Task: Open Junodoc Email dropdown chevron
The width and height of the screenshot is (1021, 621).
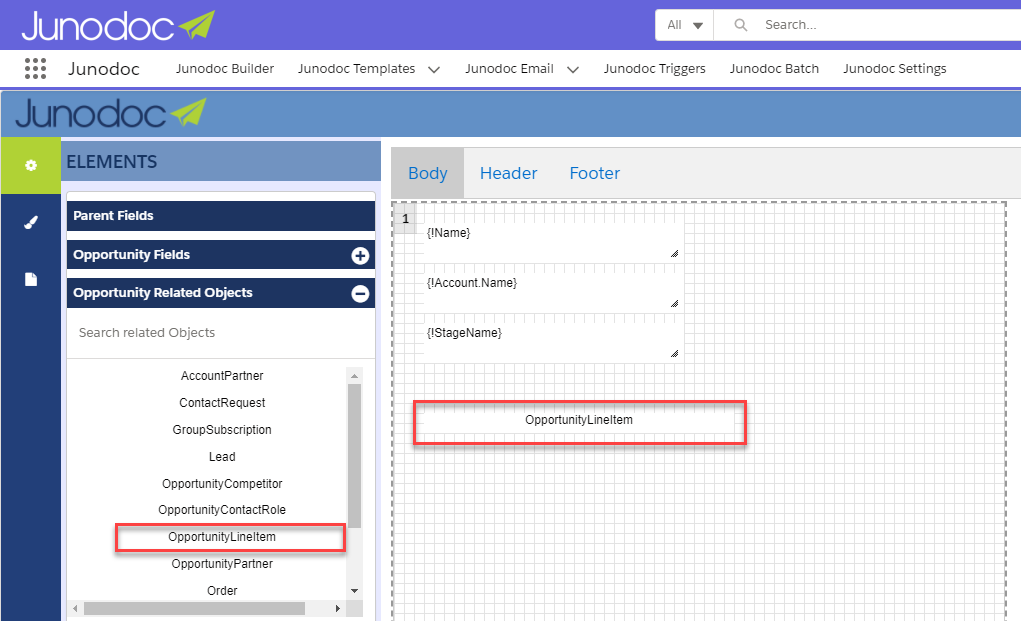Action: [572, 69]
